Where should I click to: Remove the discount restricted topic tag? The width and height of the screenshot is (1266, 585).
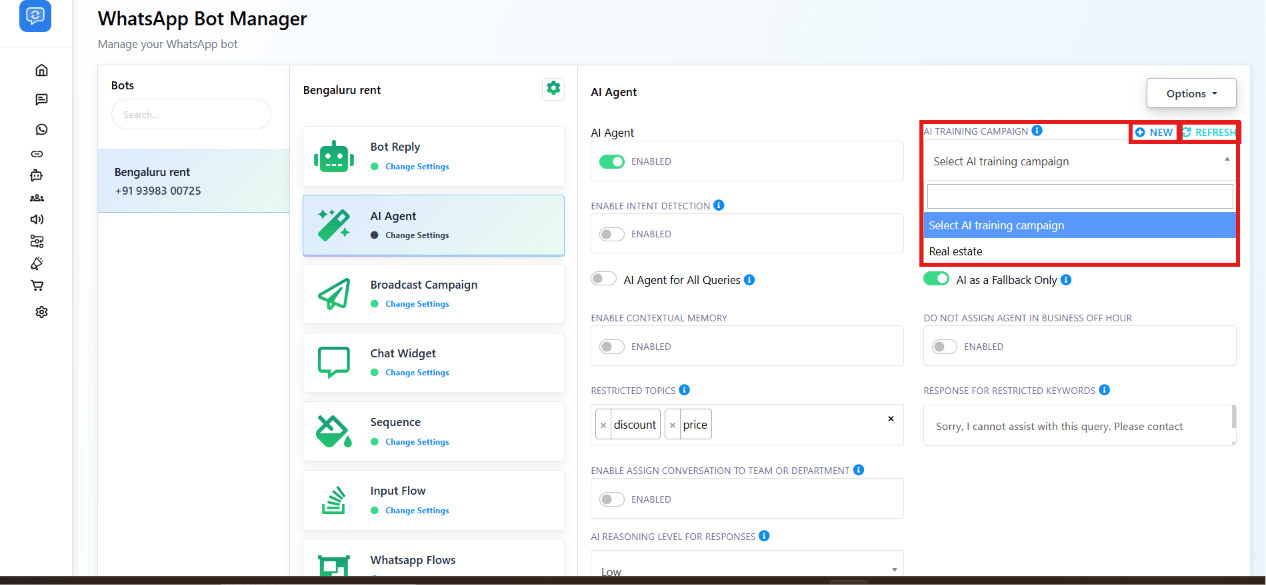tap(603, 425)
